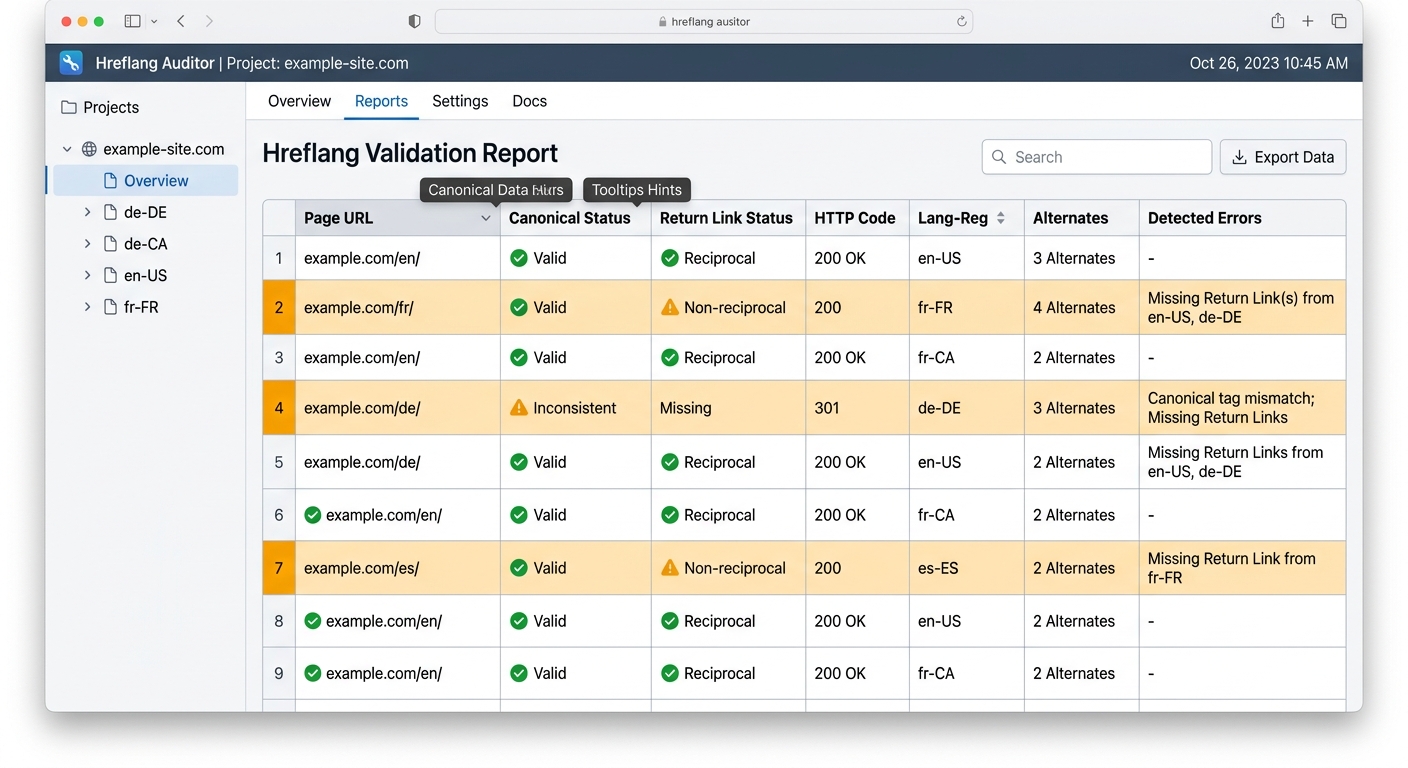
Task: Open the Docs tab
Action: 529,101
